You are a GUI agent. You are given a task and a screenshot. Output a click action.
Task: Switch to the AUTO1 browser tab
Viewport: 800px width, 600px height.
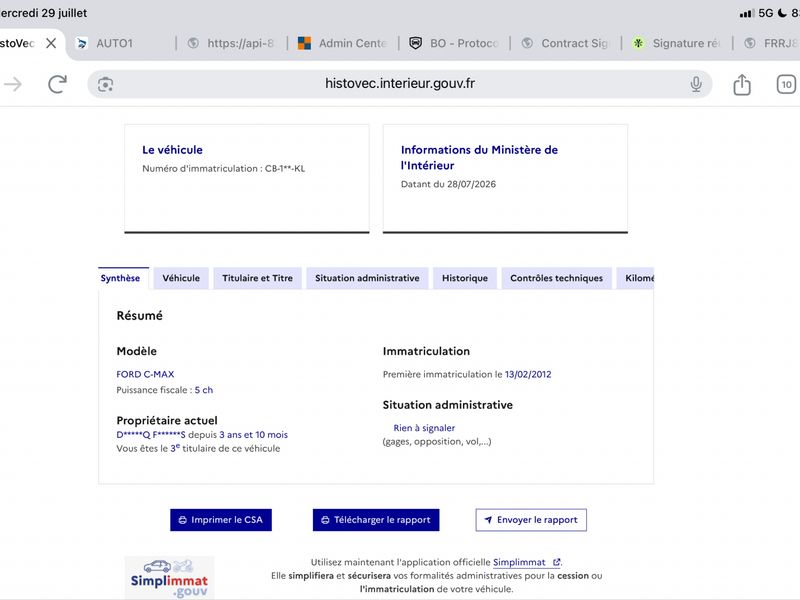115,43
